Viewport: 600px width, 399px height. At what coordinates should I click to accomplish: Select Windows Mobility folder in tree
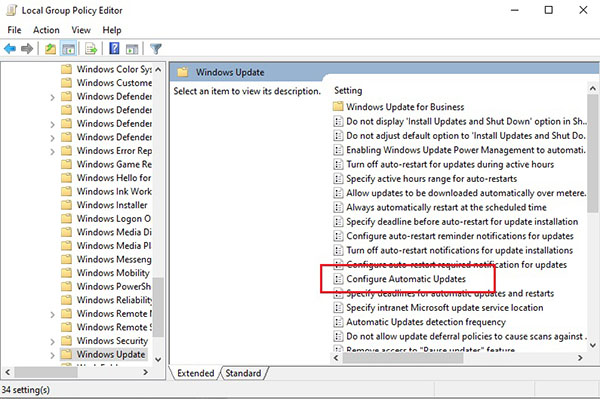click(106, 273)
